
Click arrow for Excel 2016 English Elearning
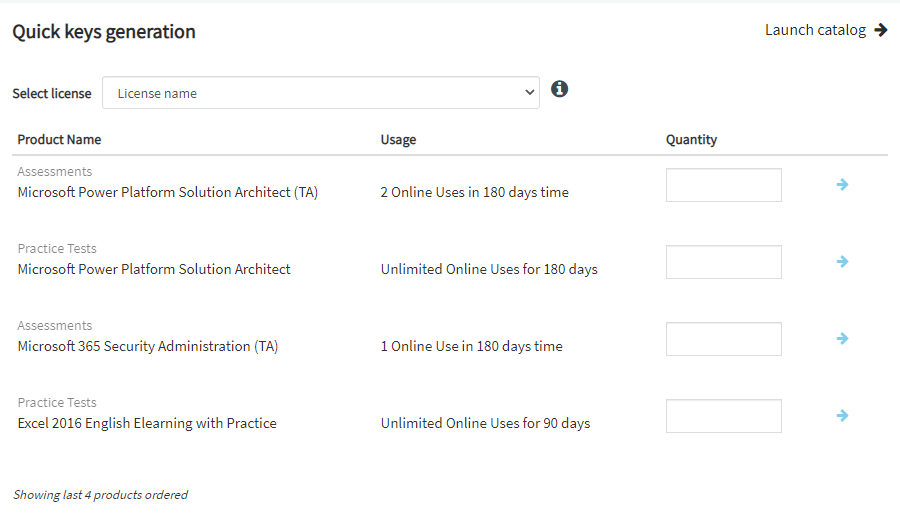pos(842,416)
